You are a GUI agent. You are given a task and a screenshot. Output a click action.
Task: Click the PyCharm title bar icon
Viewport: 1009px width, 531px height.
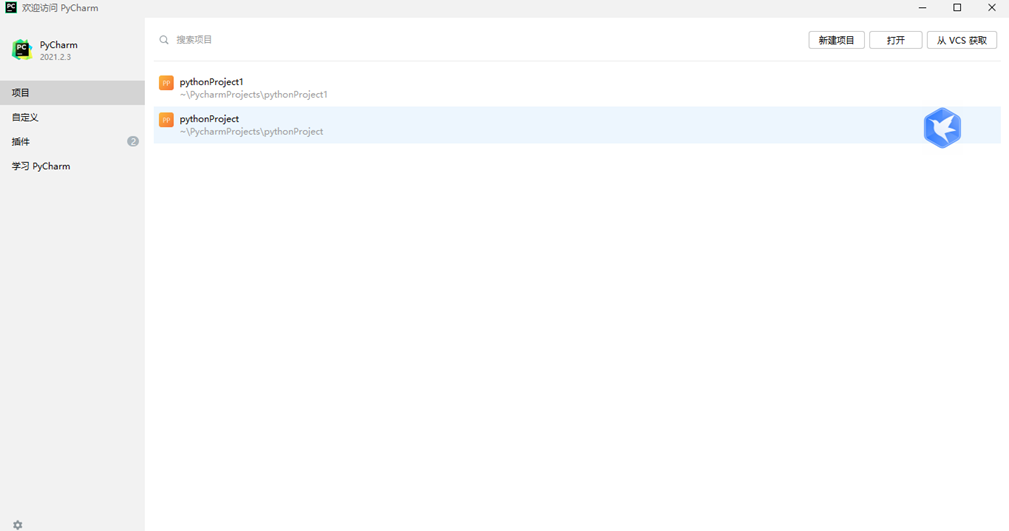(11, 8)
